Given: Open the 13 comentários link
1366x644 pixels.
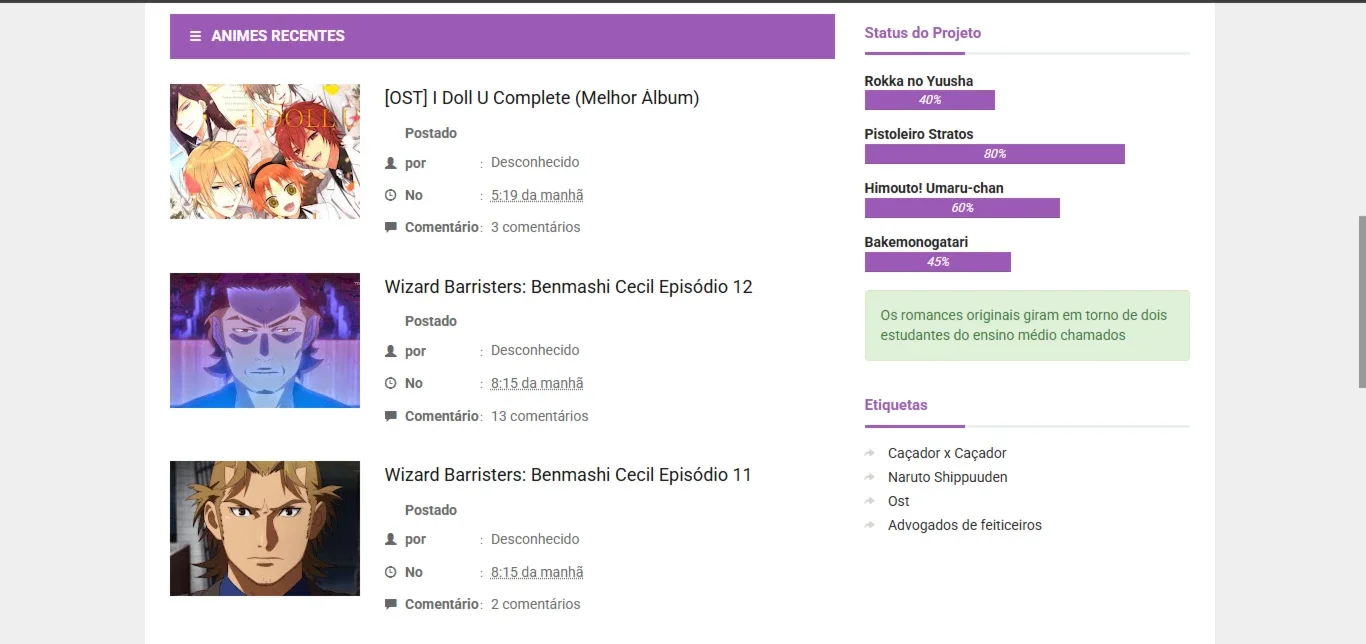Looking at the screenshot, I should (x=540, y=416).
